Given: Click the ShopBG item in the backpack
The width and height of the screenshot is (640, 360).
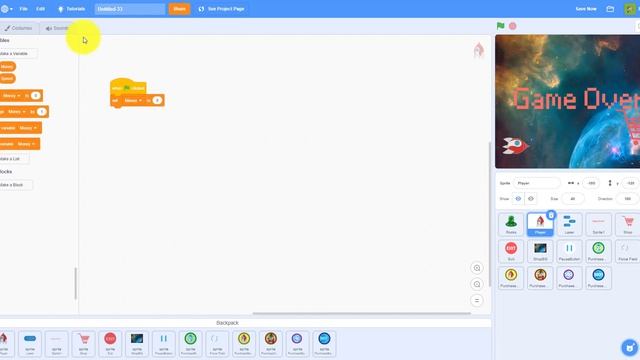Looking at the screenshot, I should (137, 344).
